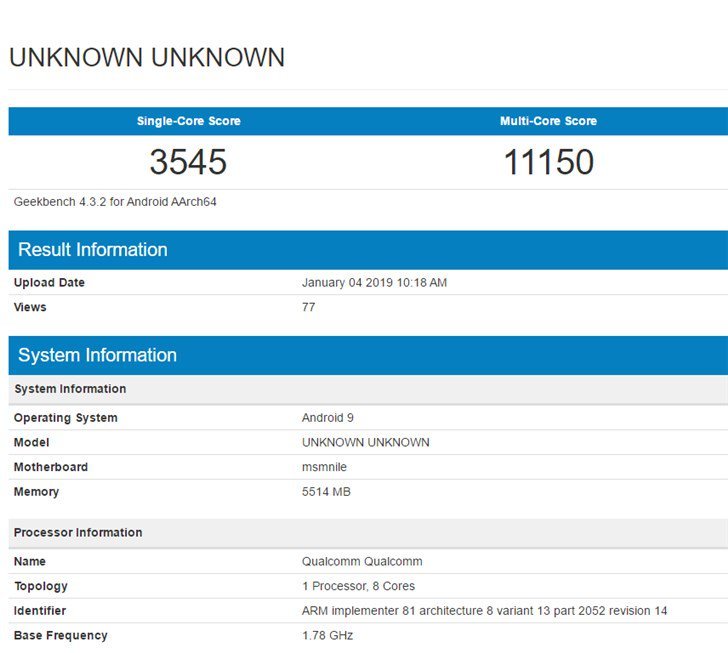
Task: Select the Operating System label
Action: (65, 418)
